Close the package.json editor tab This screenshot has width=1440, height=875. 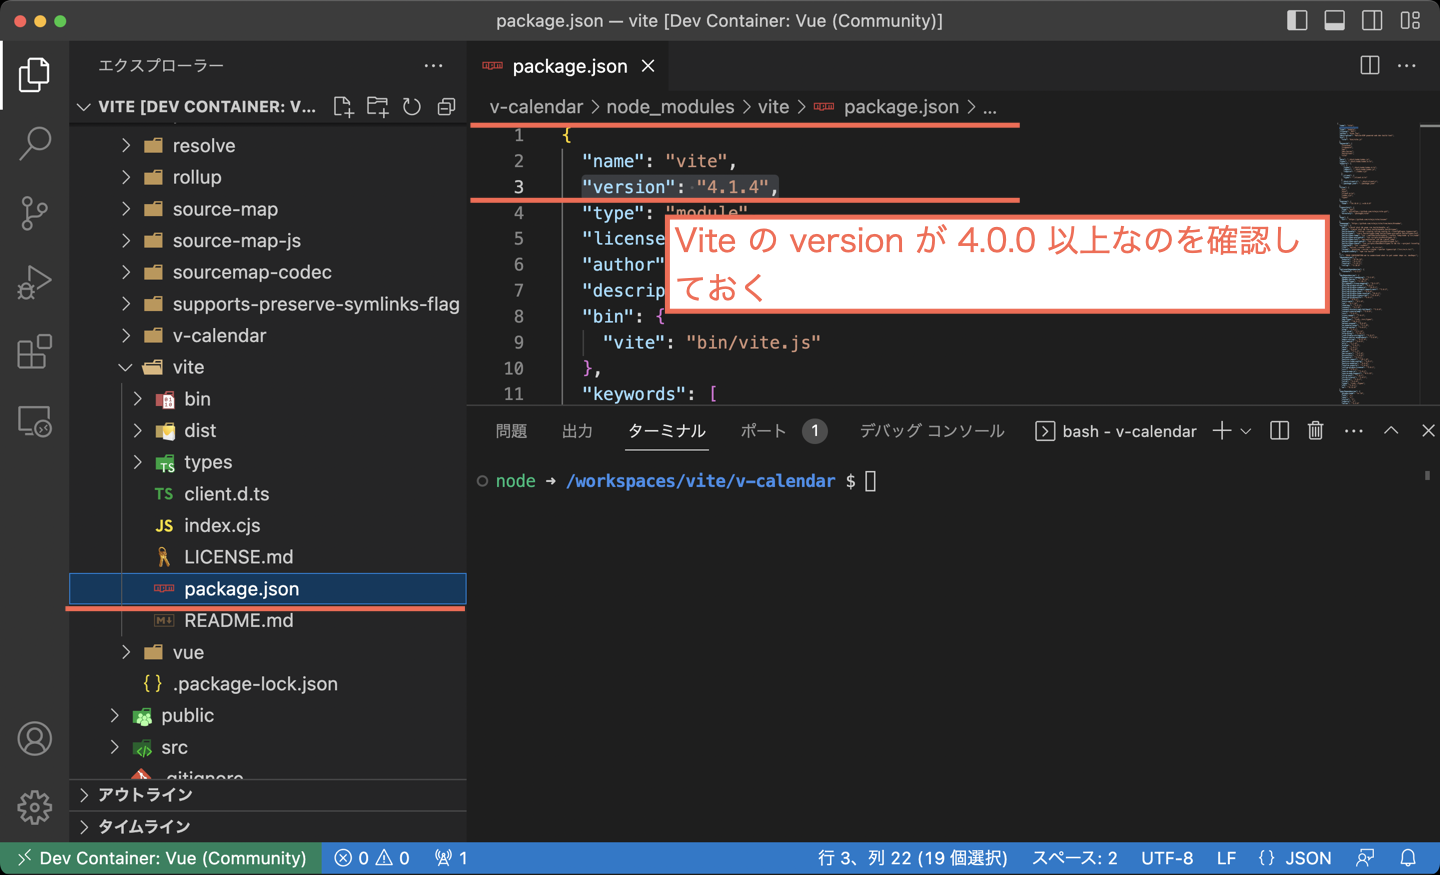648,66
